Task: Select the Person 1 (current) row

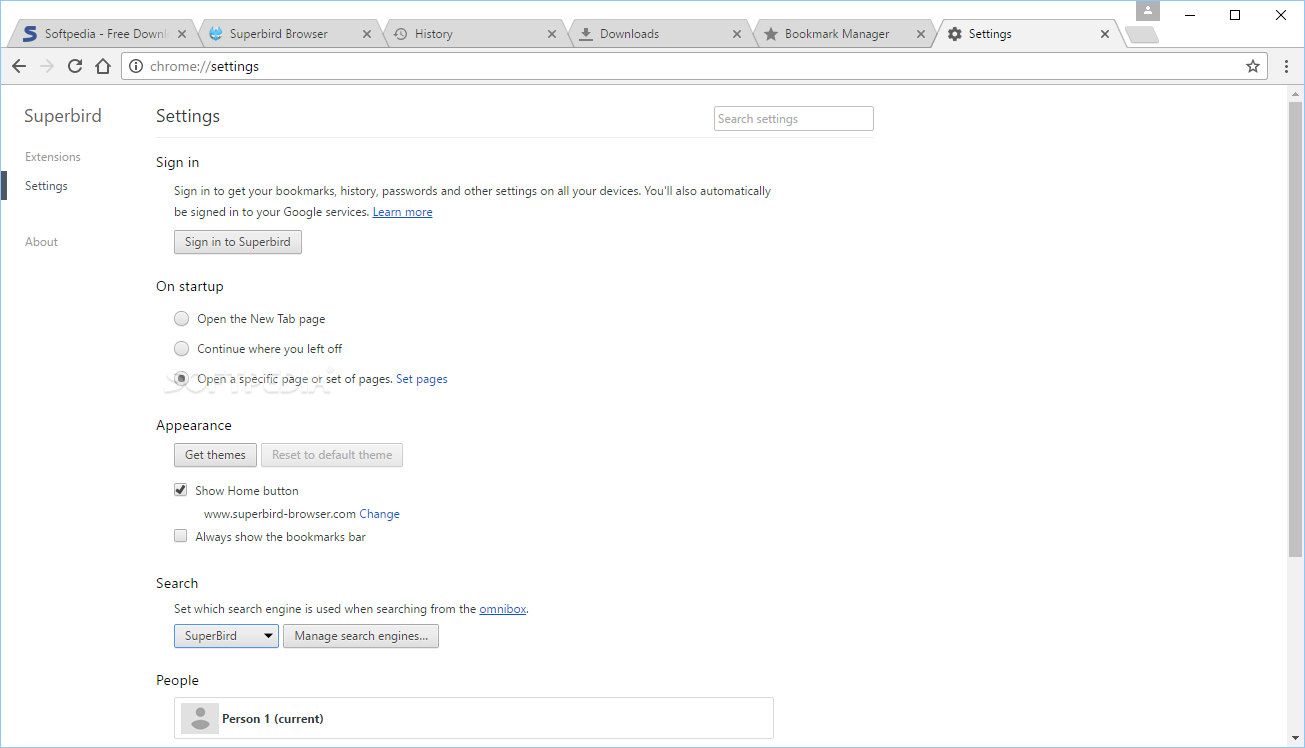Action: coord(474,718)
